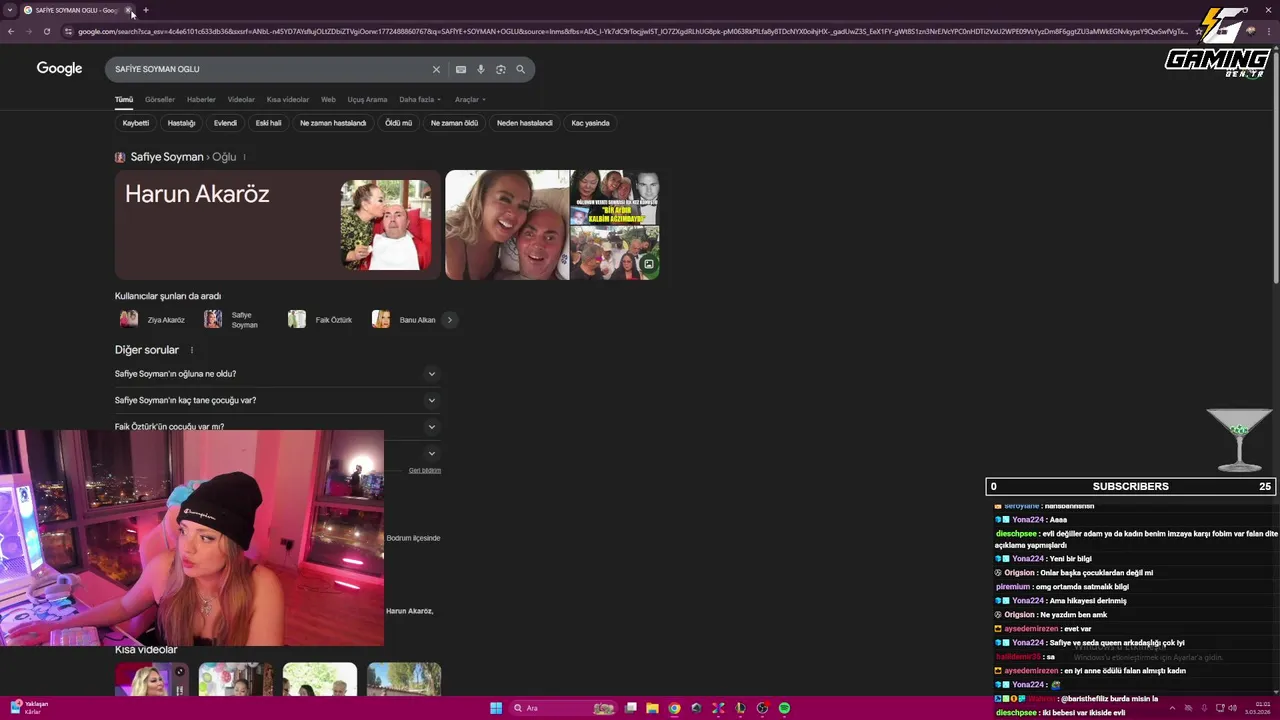1280x720 pixels.
Task: Start voice search with the microphone icon
Action: pyautogui.click(x=481, y=69)
